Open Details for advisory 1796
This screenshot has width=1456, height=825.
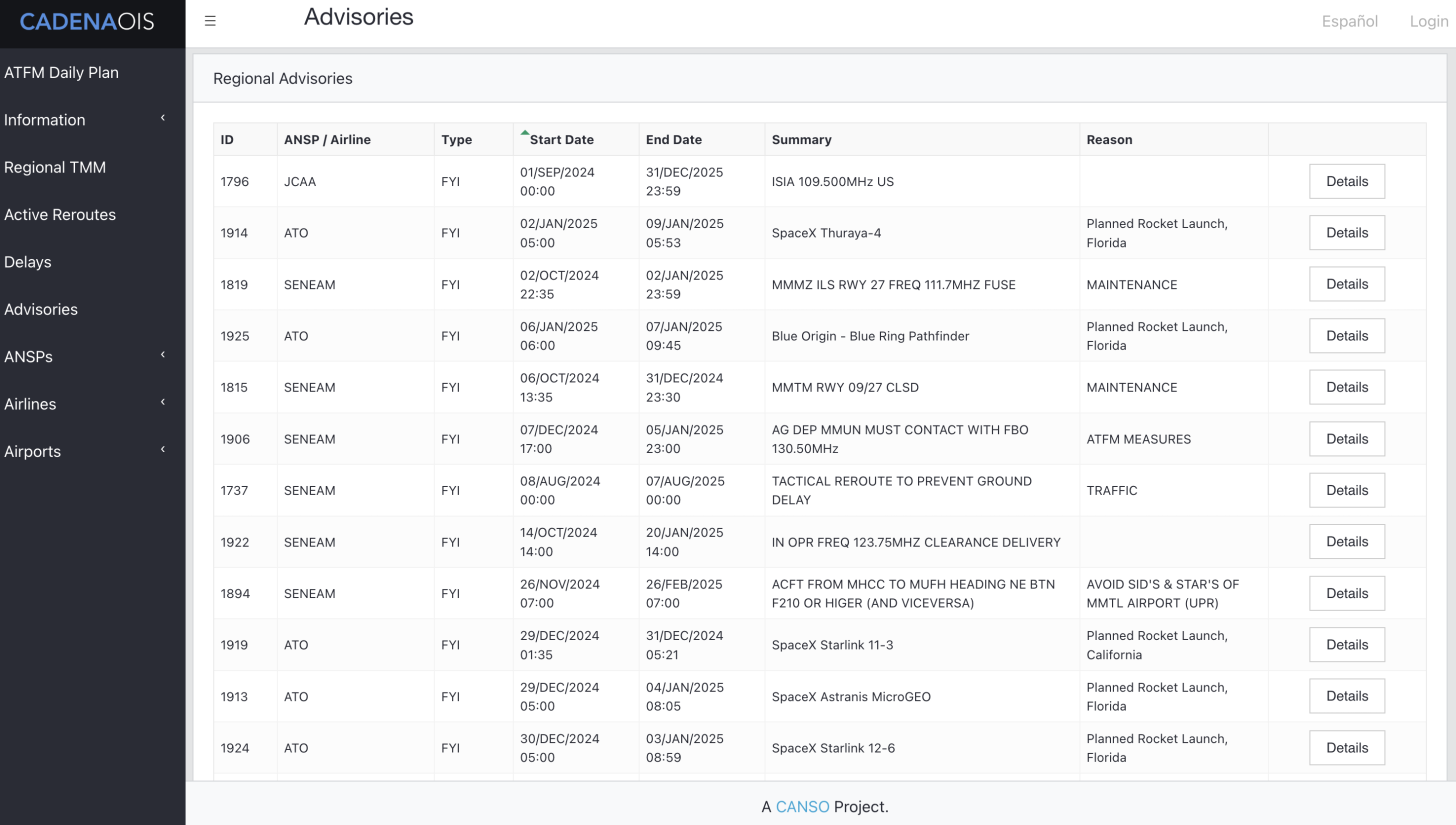[1347, 182]
